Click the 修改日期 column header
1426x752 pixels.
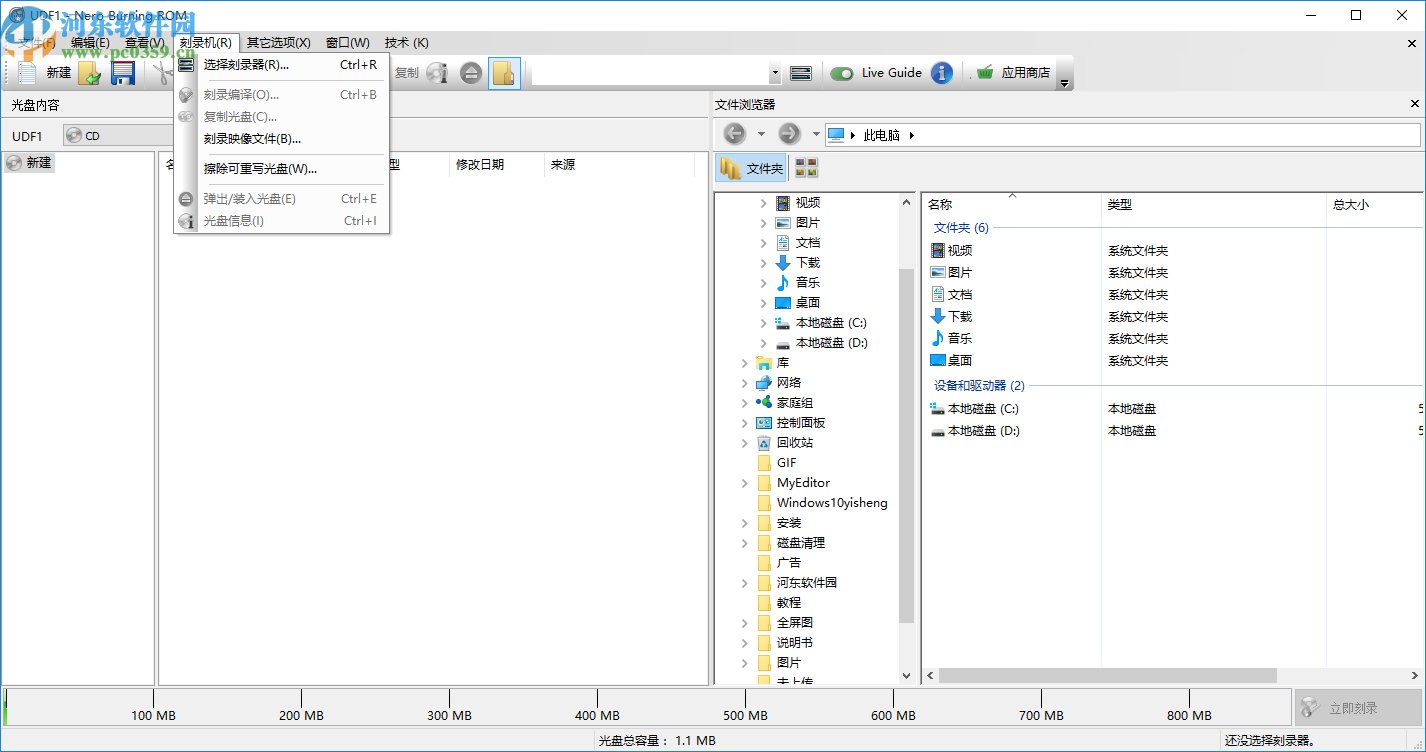coord(497,165)
